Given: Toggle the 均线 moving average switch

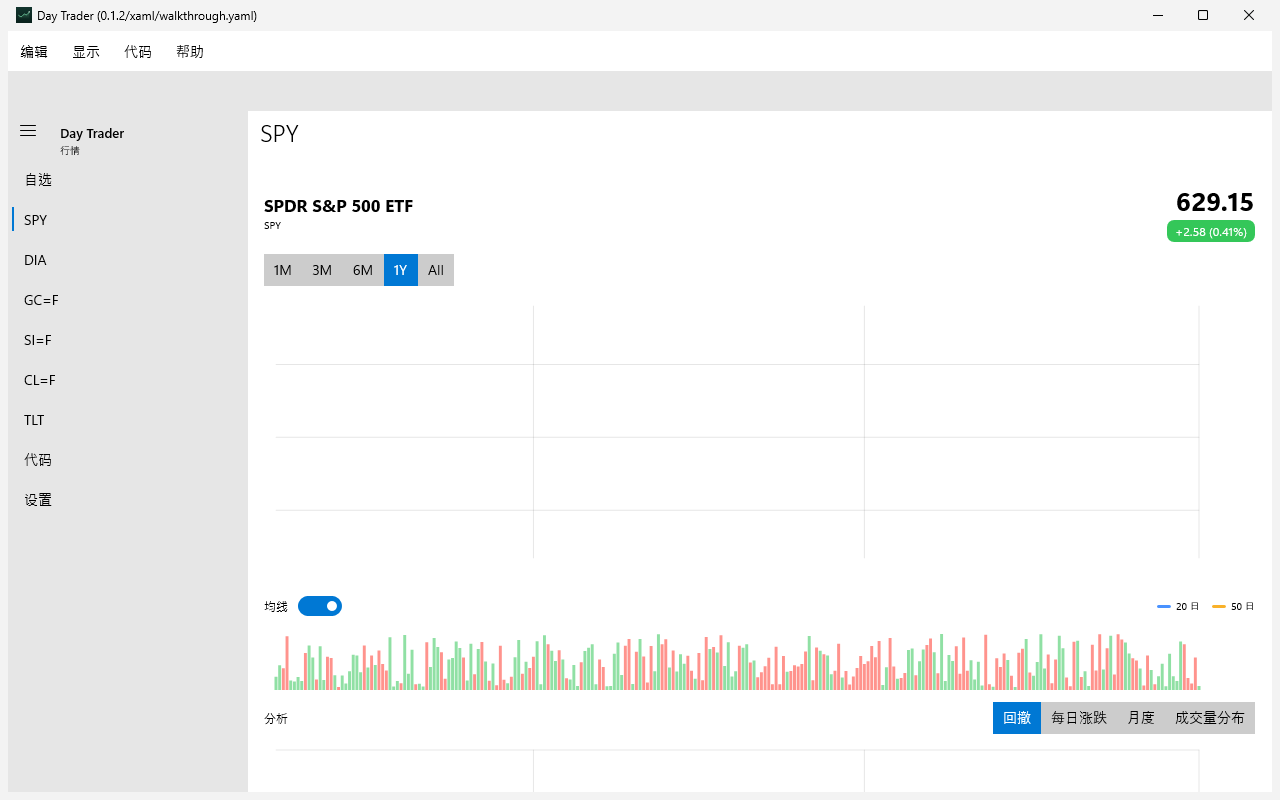Looking at the screenshot, I should click(x=320, y=606).
